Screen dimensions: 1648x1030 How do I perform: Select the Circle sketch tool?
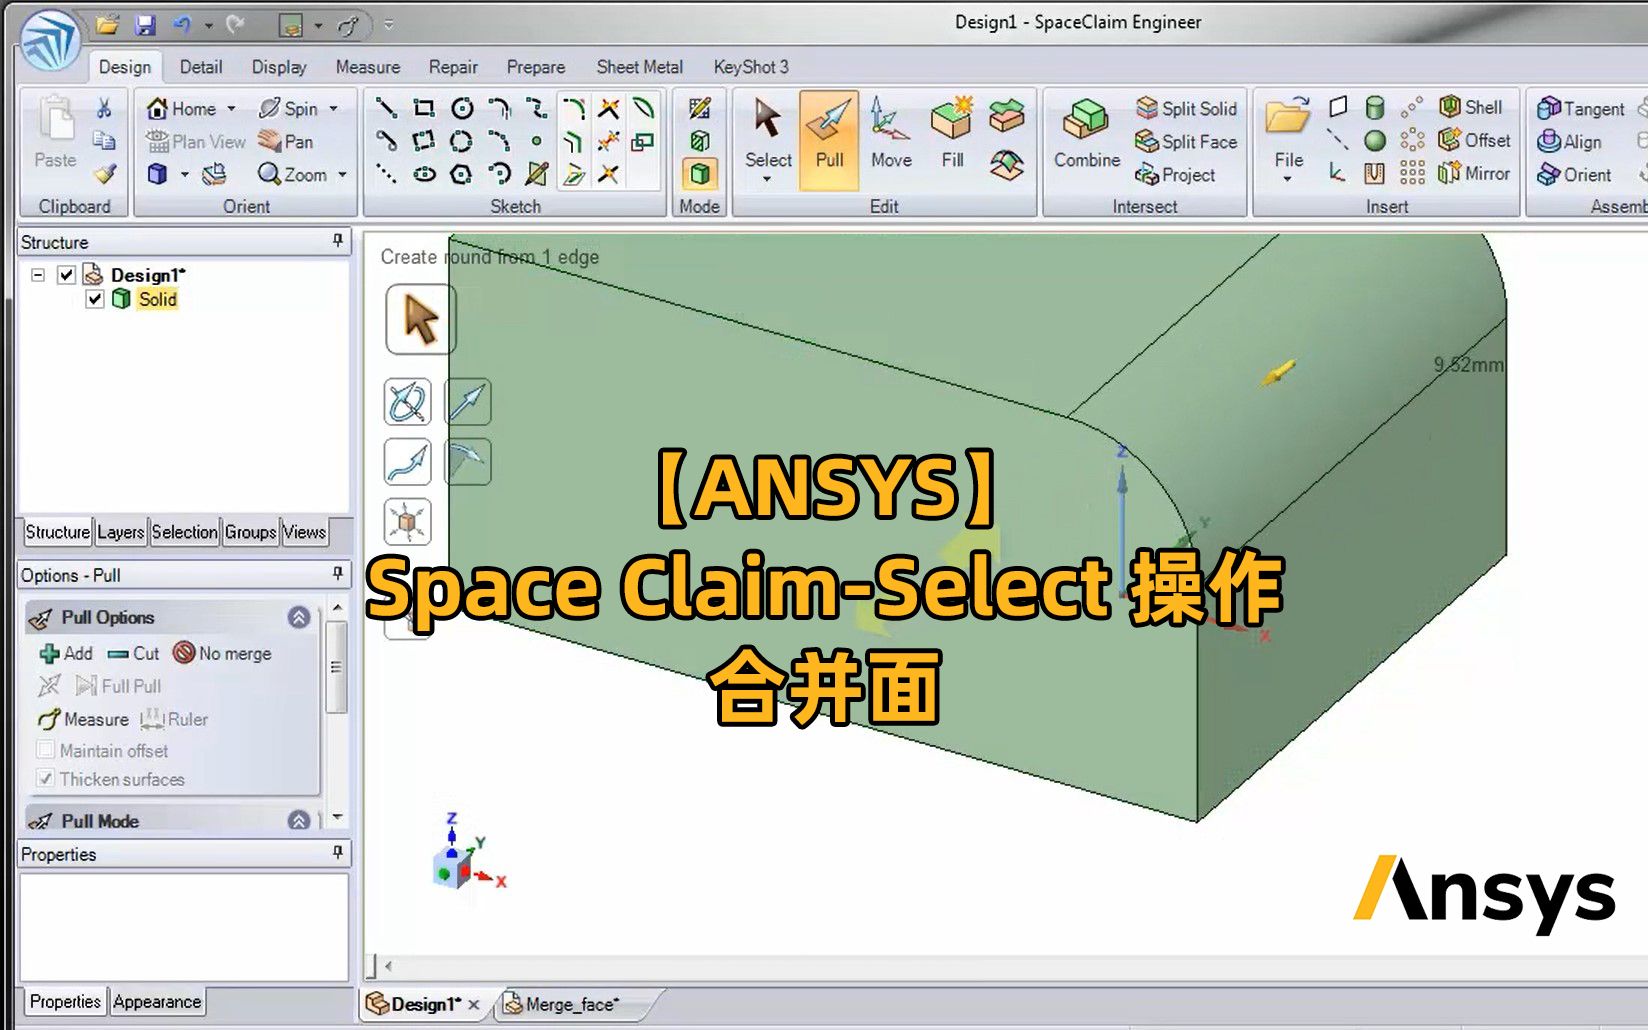(462, 108)
